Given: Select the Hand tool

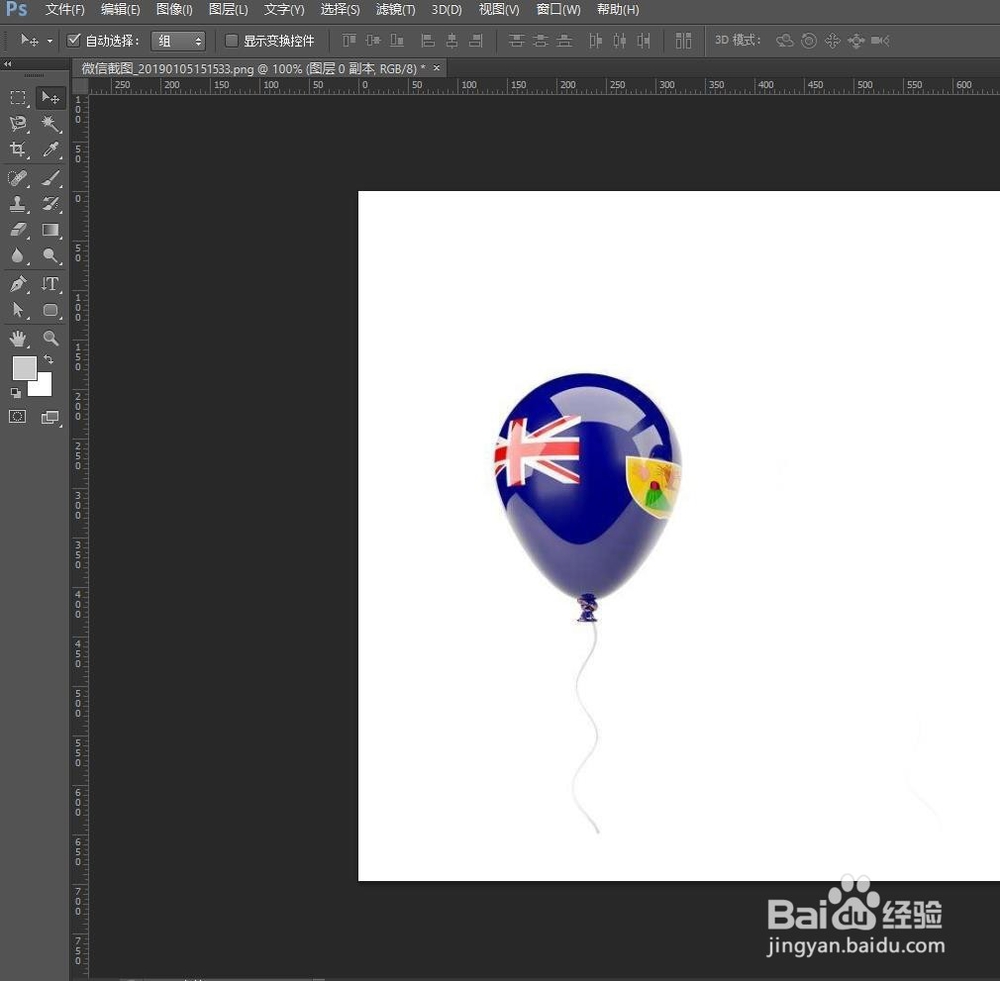Looking at the screenshot, I should [18, 338].
